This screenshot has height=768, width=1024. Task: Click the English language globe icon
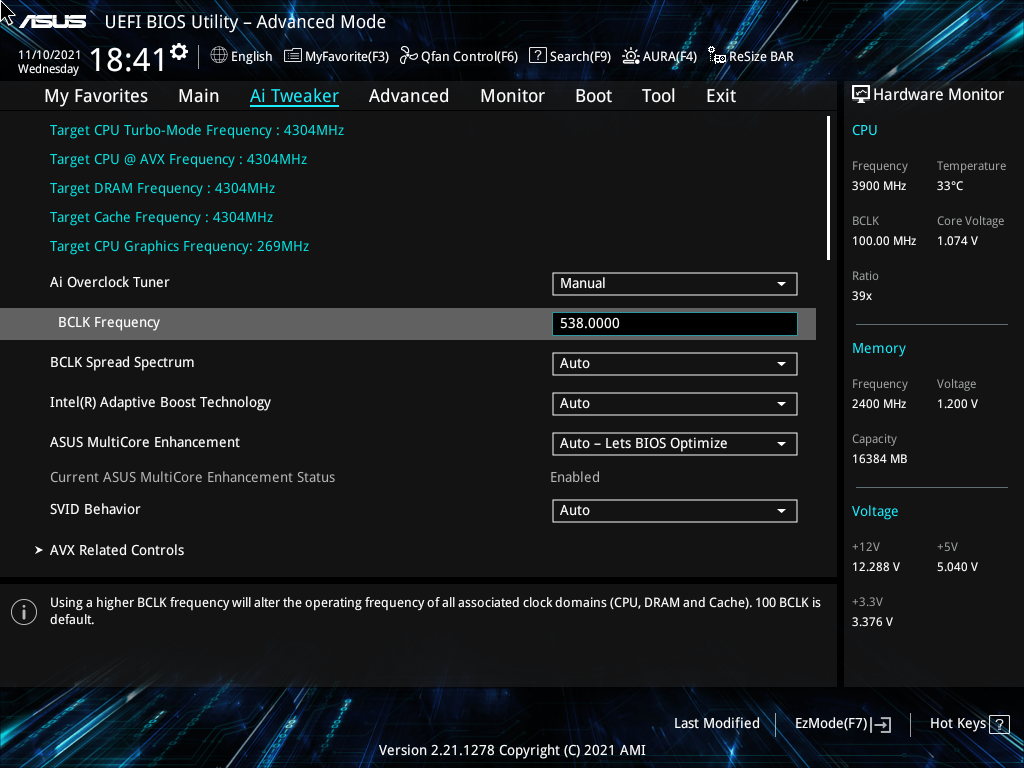click(x=219, y=56)
